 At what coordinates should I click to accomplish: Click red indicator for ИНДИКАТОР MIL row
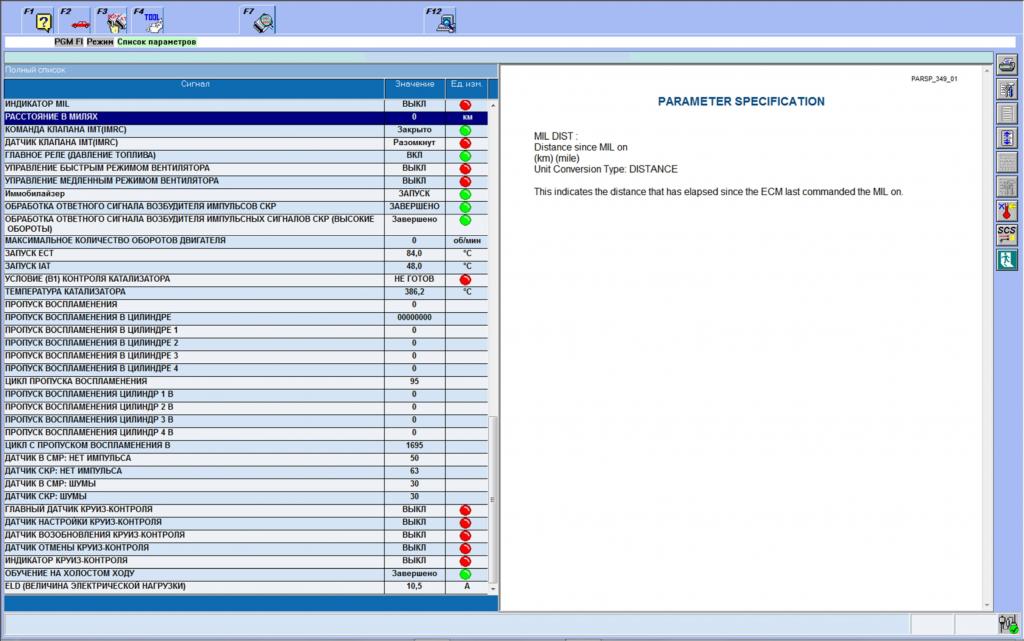point(465,105)
